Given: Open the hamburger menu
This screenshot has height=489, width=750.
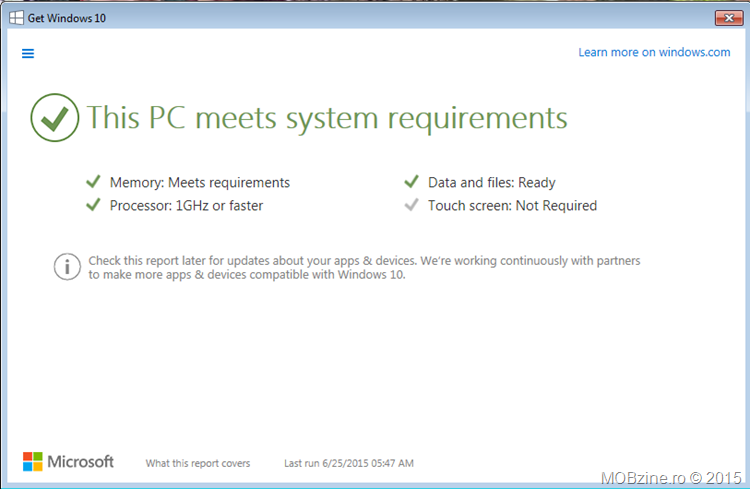Looking at the screenshot, I should click(x=28, y=53).
